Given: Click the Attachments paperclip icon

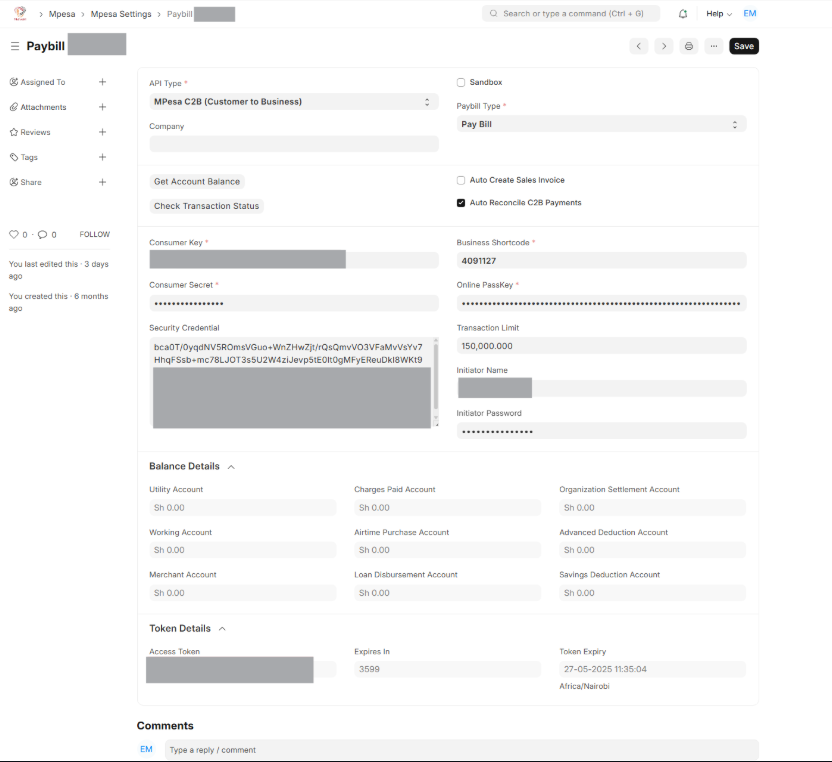Looking at the screenshot, I should [14, 107].
